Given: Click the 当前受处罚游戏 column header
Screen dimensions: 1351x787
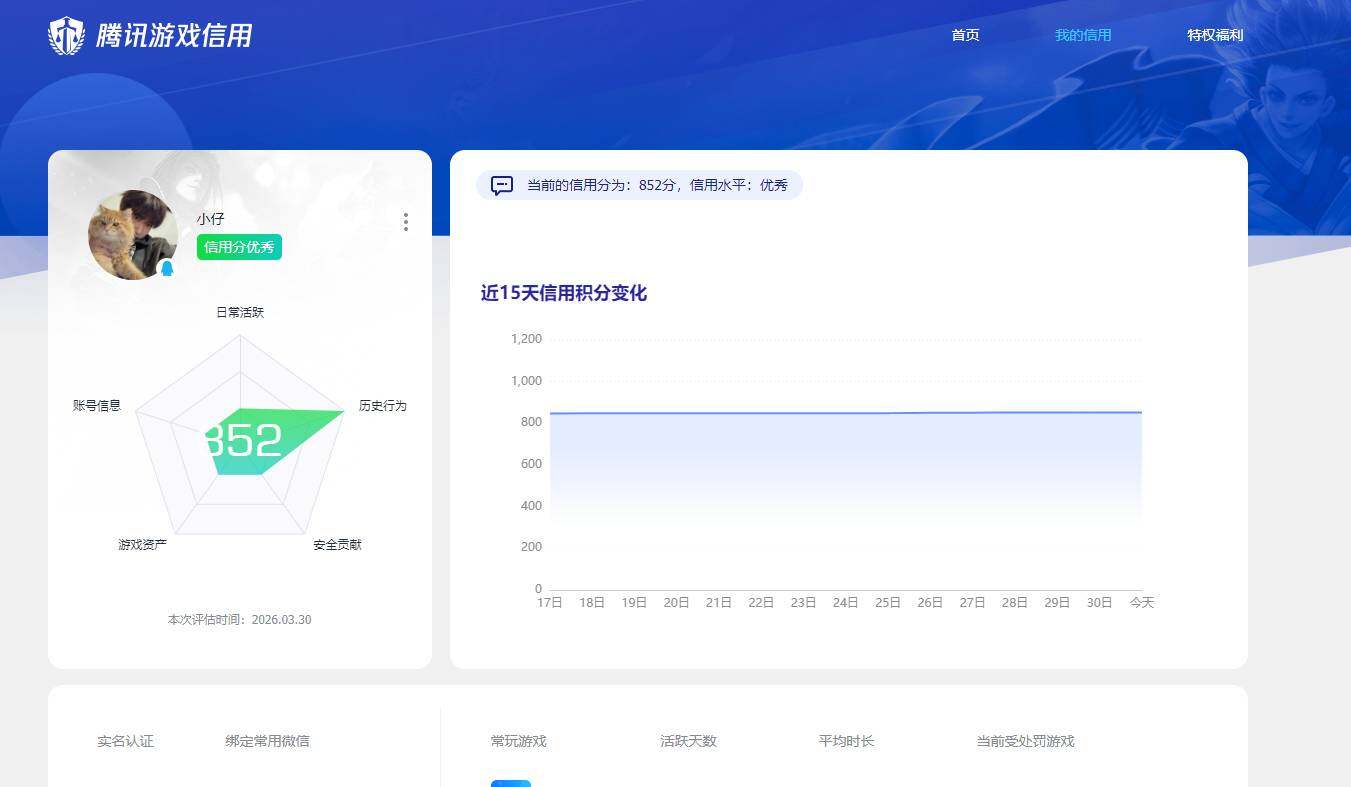Looking at the screenshot, I should [x=1026, y=741].
